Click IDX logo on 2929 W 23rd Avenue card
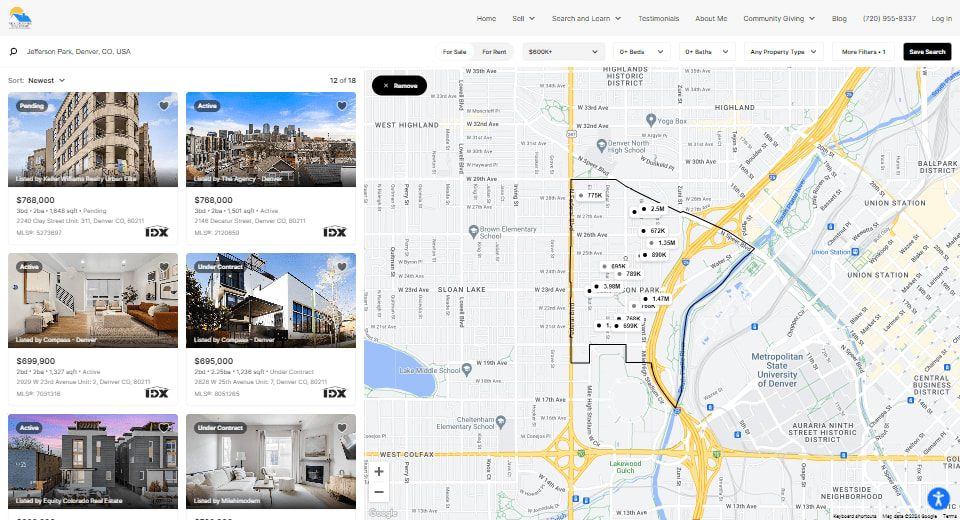The width and height of the screenshot is (960, 520). [157, 393]
